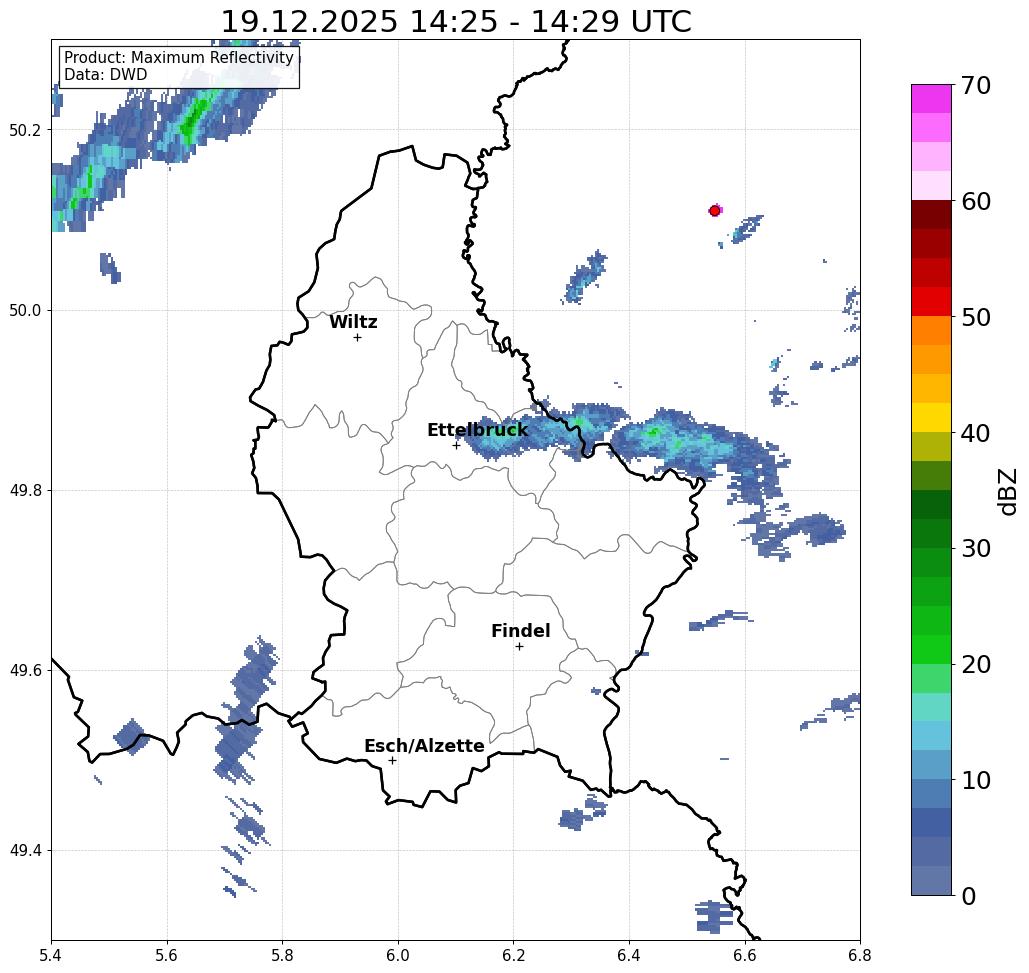Click the 0 value on the colorbar
The width and height of the screenshot is (1029, 973).
pos(969,896)
